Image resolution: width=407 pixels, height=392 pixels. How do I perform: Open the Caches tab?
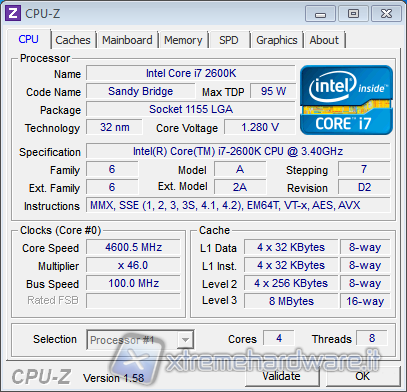pos(73,40)
